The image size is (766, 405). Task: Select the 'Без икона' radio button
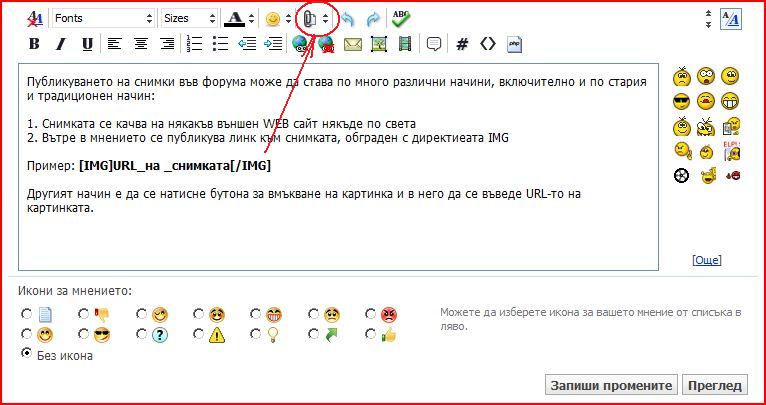tap(26, 354)
